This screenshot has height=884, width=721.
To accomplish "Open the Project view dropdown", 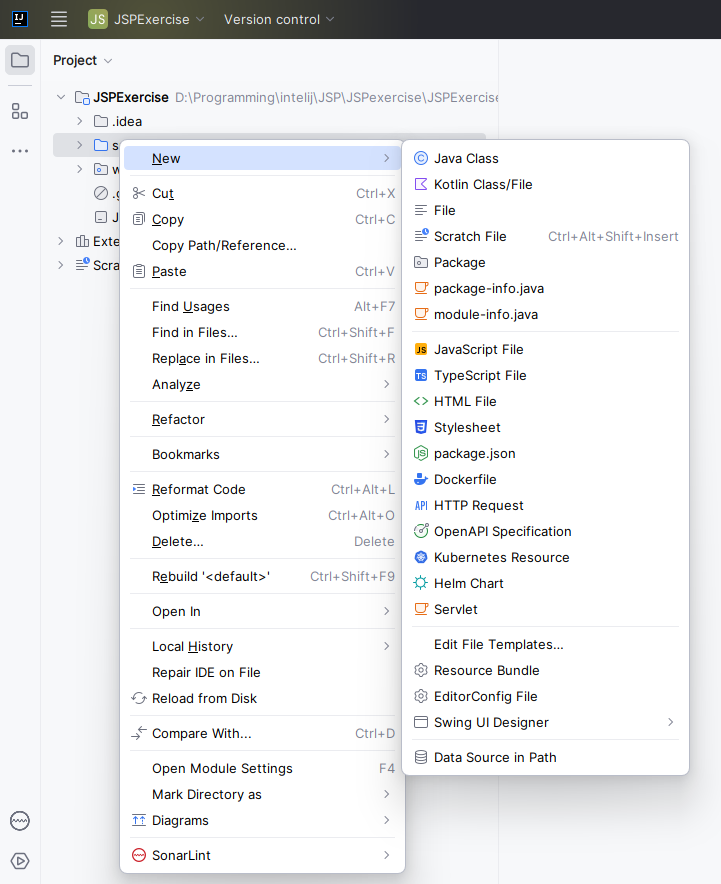I will (x=82, y=60).
